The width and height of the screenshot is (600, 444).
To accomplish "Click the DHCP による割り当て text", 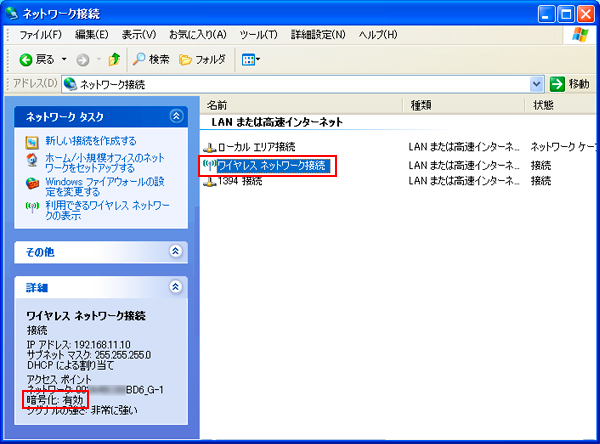I will pyautogui.click(x=70, y=366).
